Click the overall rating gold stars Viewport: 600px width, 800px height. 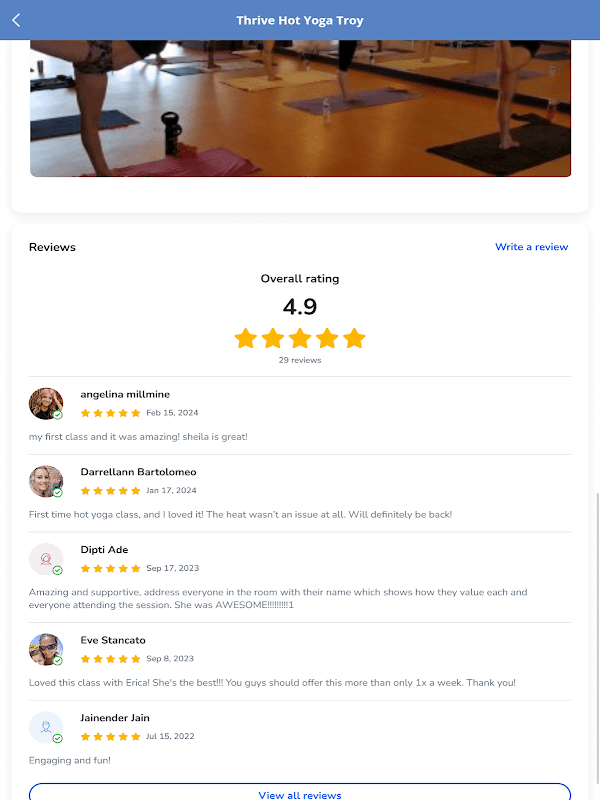pos(300,338)
